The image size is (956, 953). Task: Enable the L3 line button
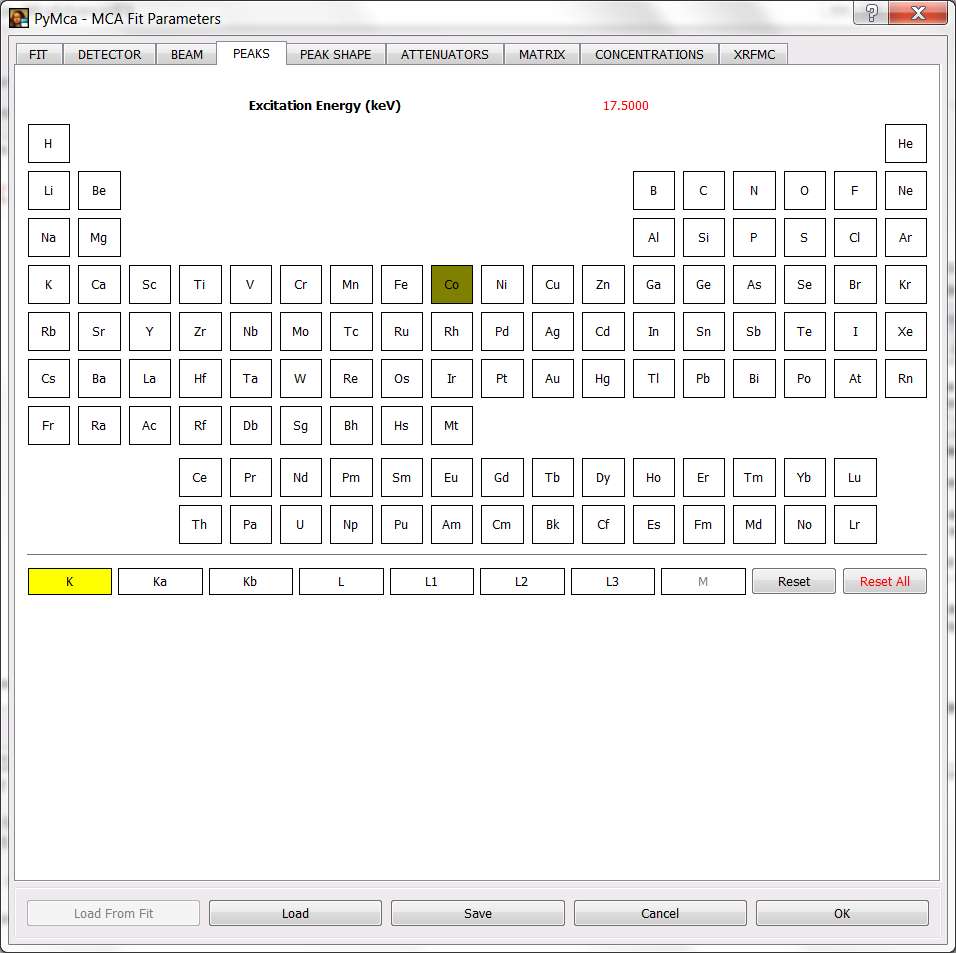(x=612, y=581)
